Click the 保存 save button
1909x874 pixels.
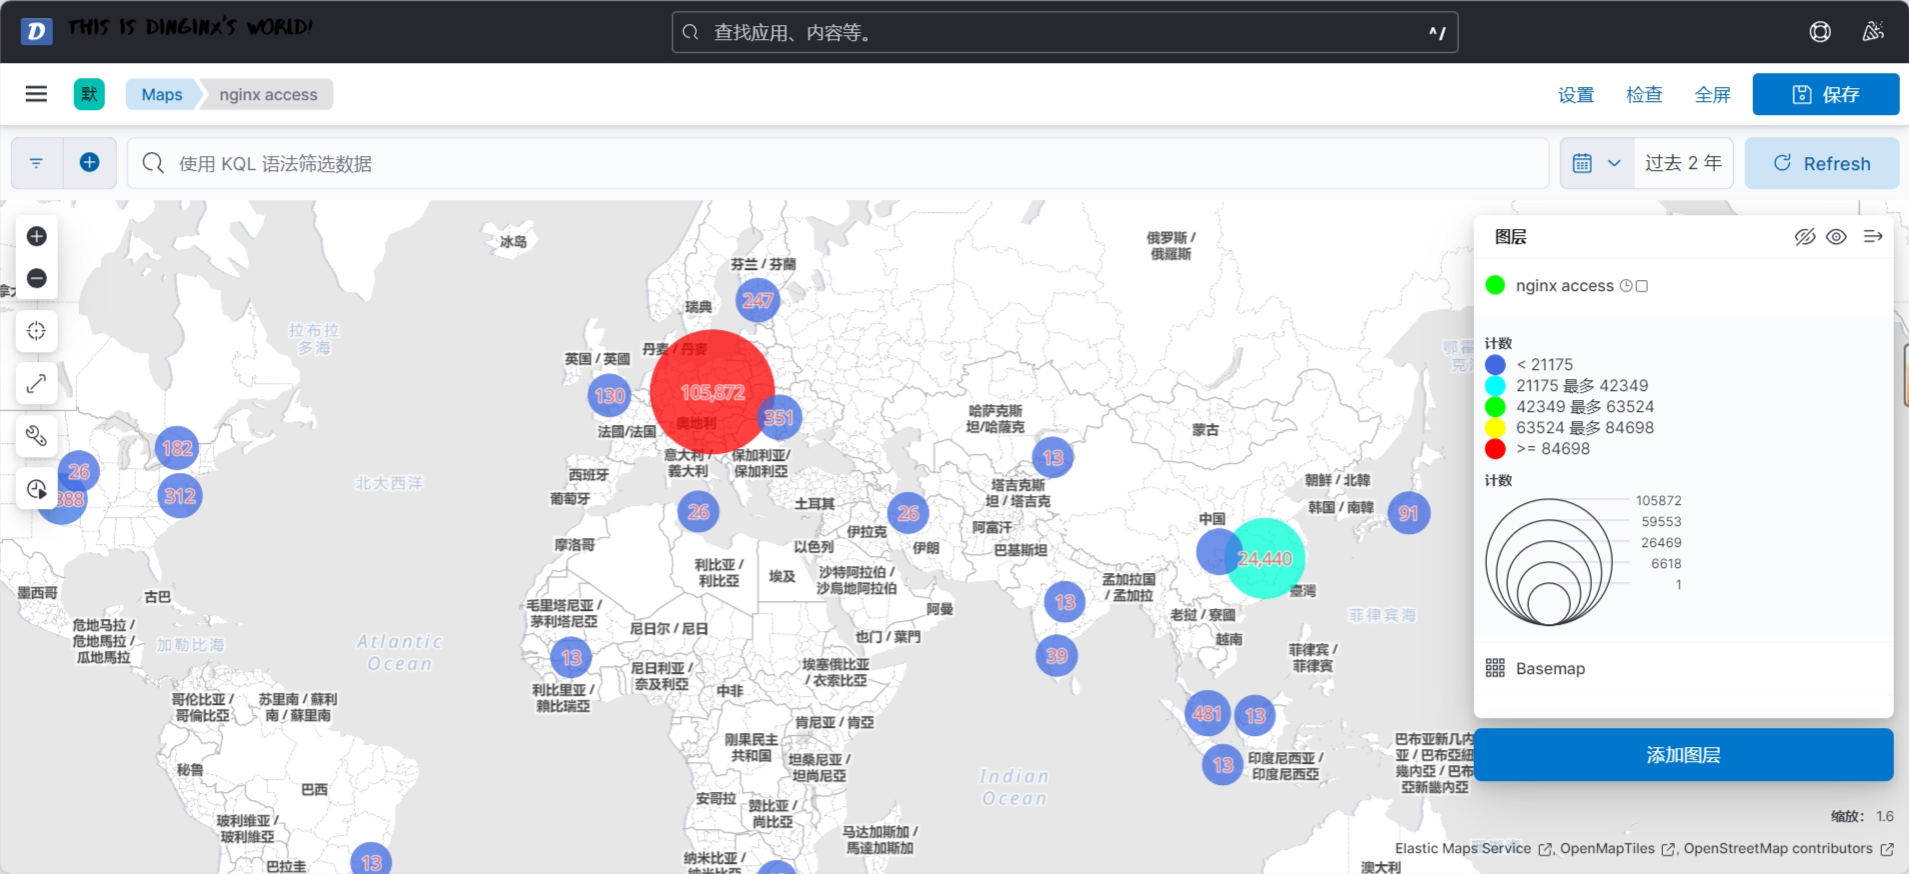[x=1826, y=94]
